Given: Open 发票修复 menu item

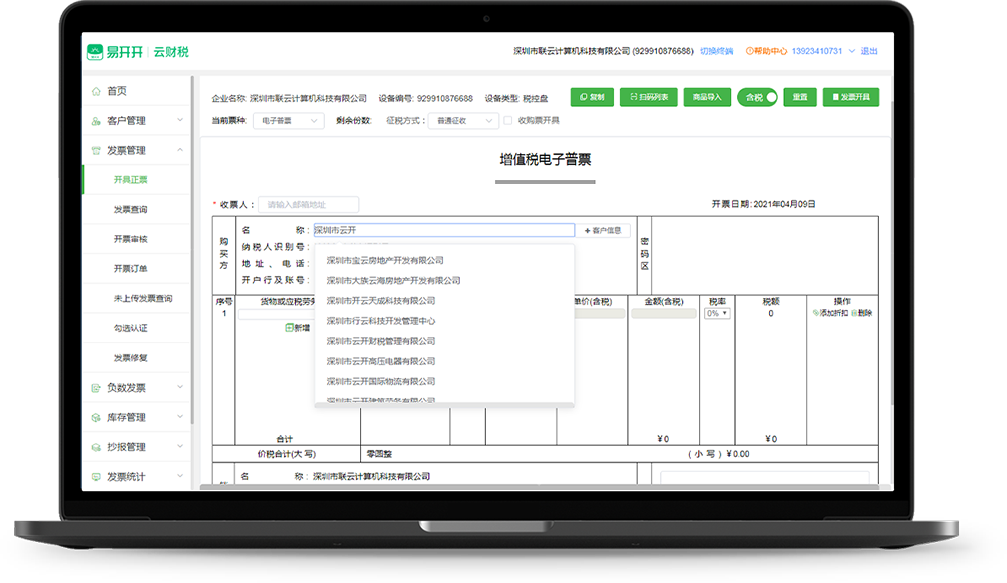Looking at the screenshot, I should (x=136, y=358).
